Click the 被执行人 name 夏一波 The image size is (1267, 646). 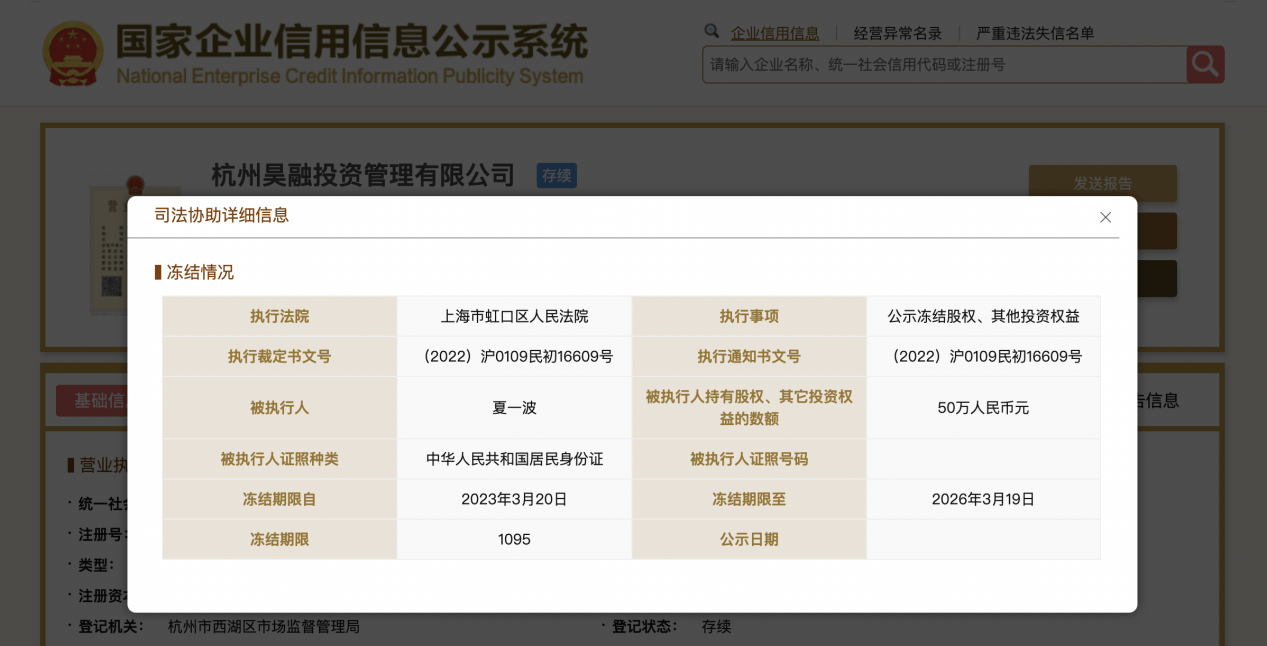514,407
